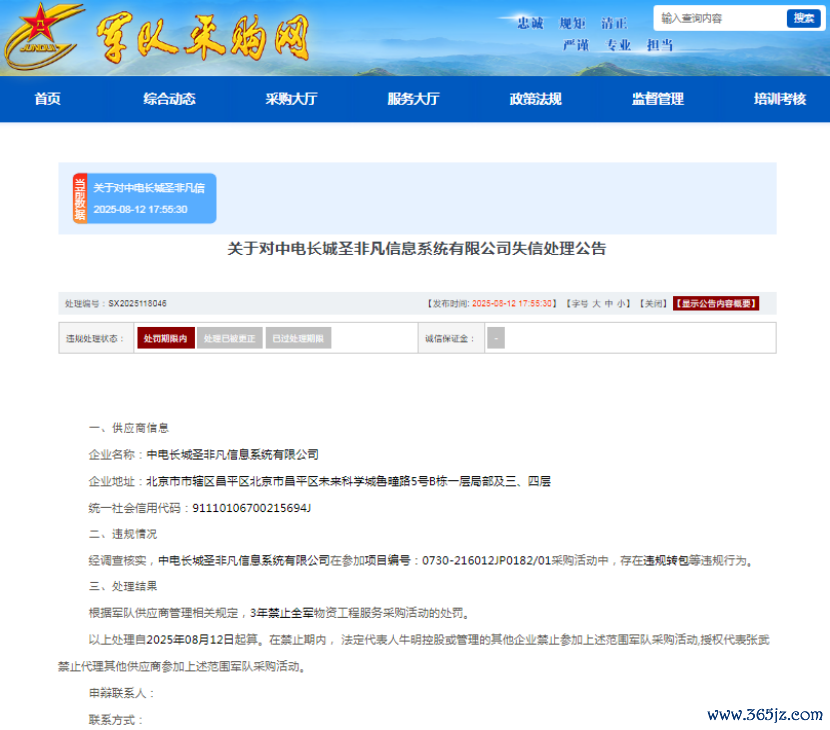The width and height of the screenshot is (830, 730).
Task: Go to 首页 home tab
Action: click(47, 99)
